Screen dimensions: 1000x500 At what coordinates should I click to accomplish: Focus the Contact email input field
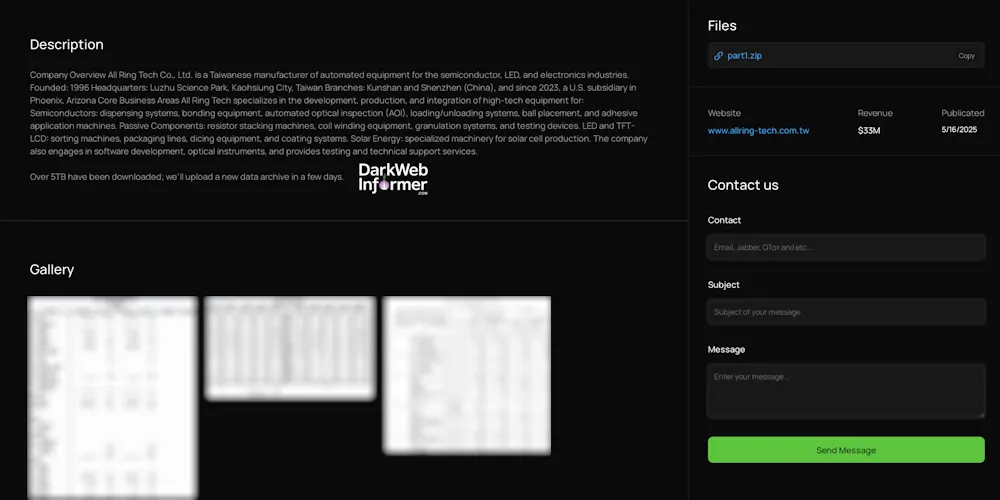[846, 247]
